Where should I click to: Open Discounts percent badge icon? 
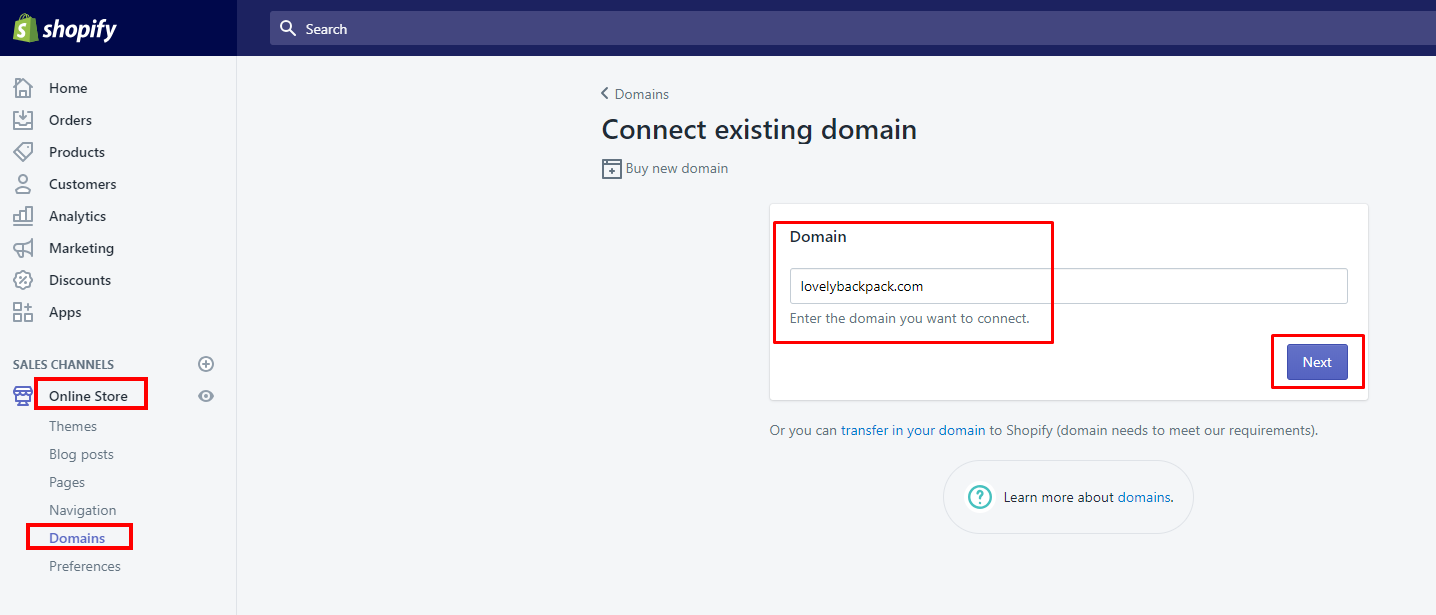click(x=23, y=280)
